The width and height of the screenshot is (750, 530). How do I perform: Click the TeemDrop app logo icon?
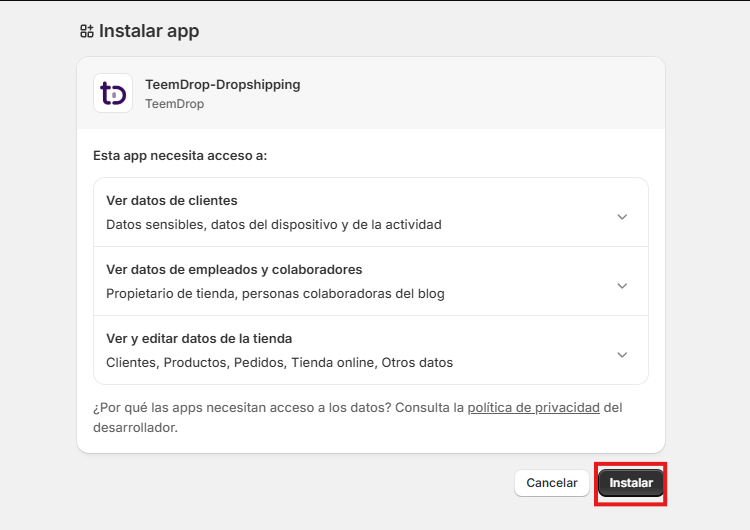tap(113, 93)
